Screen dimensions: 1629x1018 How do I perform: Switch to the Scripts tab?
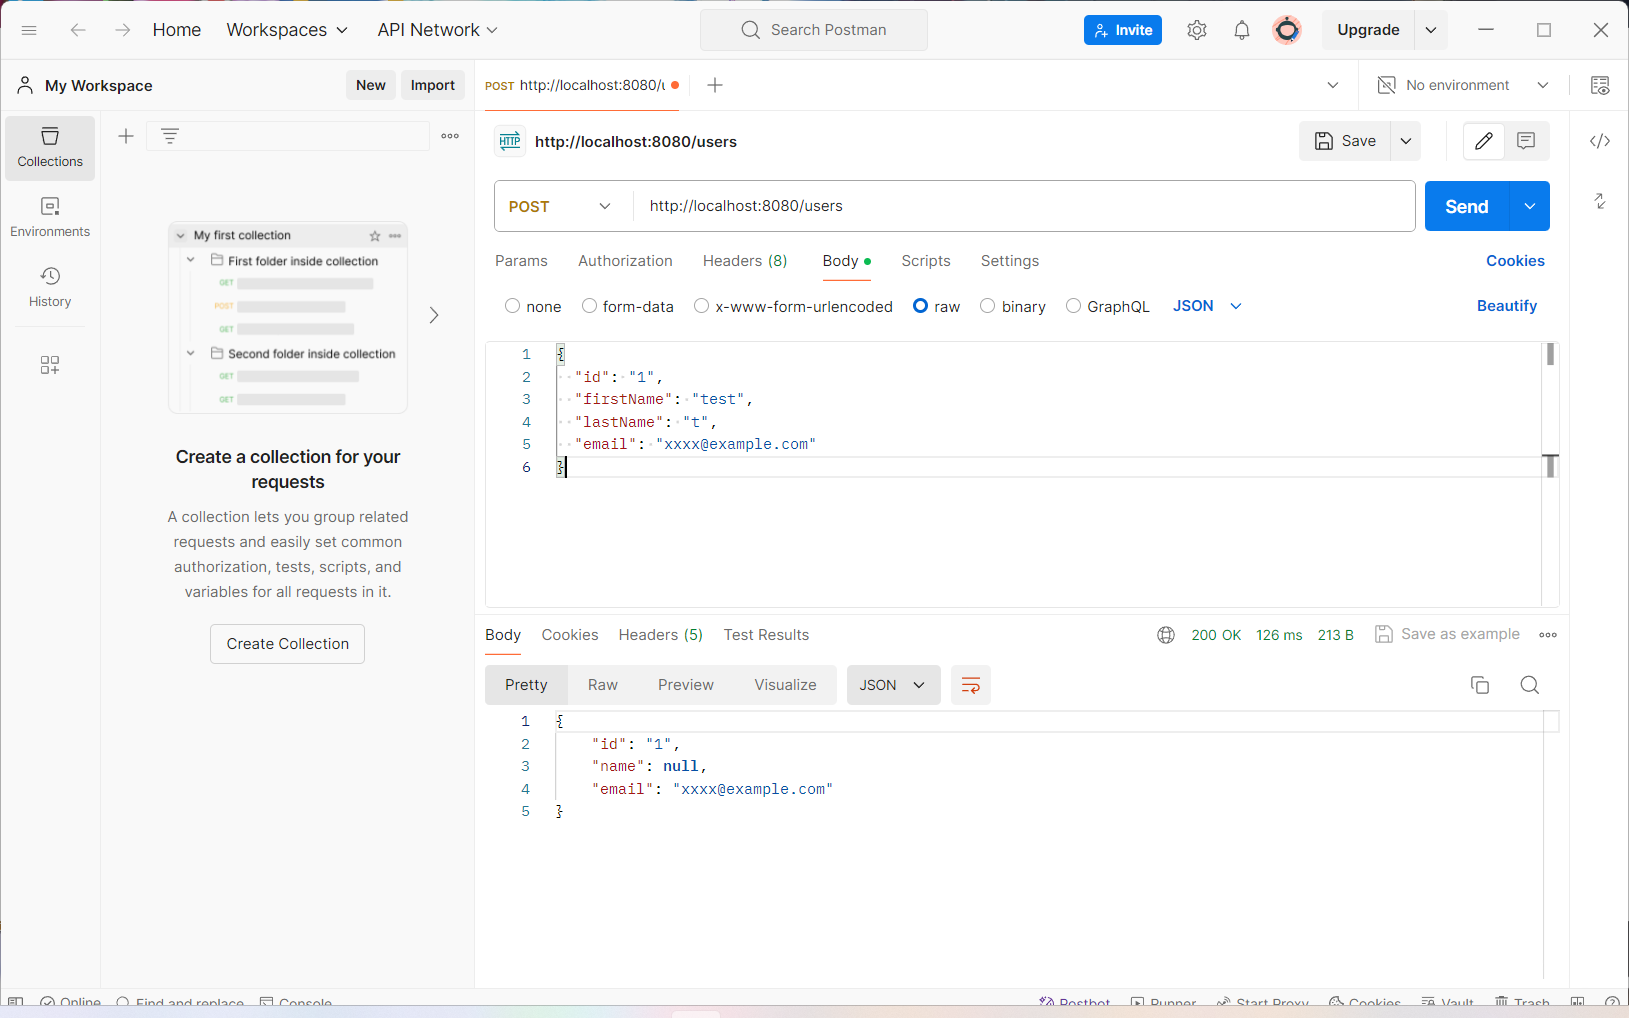(926, 261)
